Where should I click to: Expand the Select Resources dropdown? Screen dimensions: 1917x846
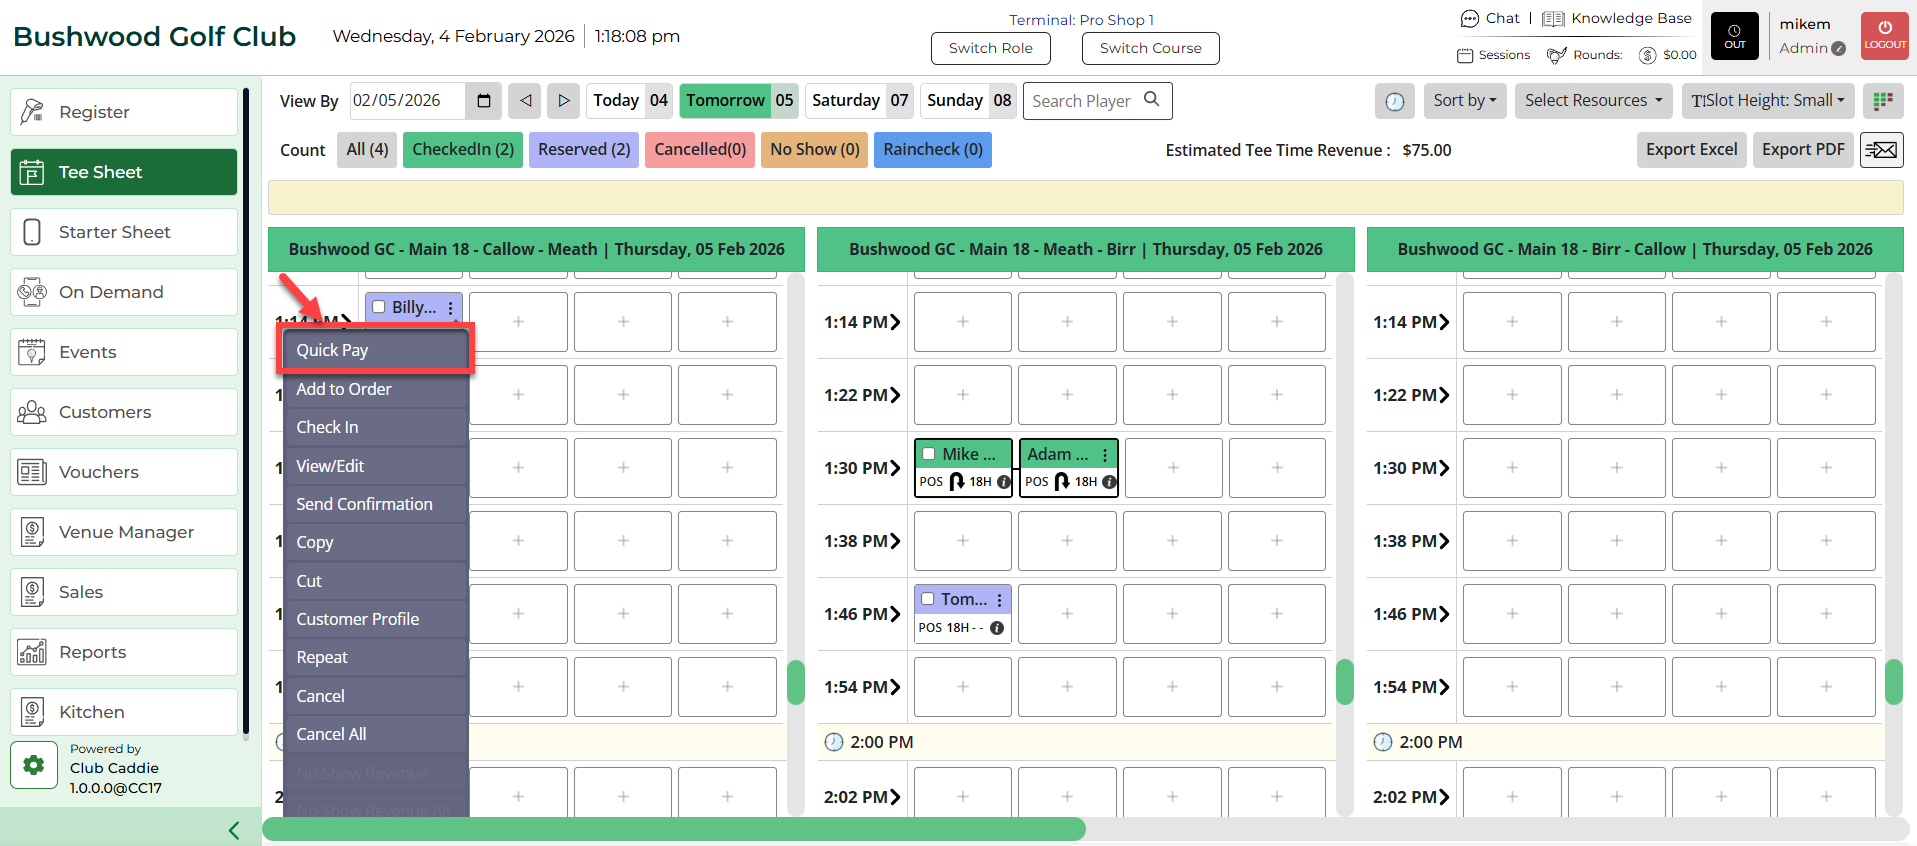(x=1593, y=101)
